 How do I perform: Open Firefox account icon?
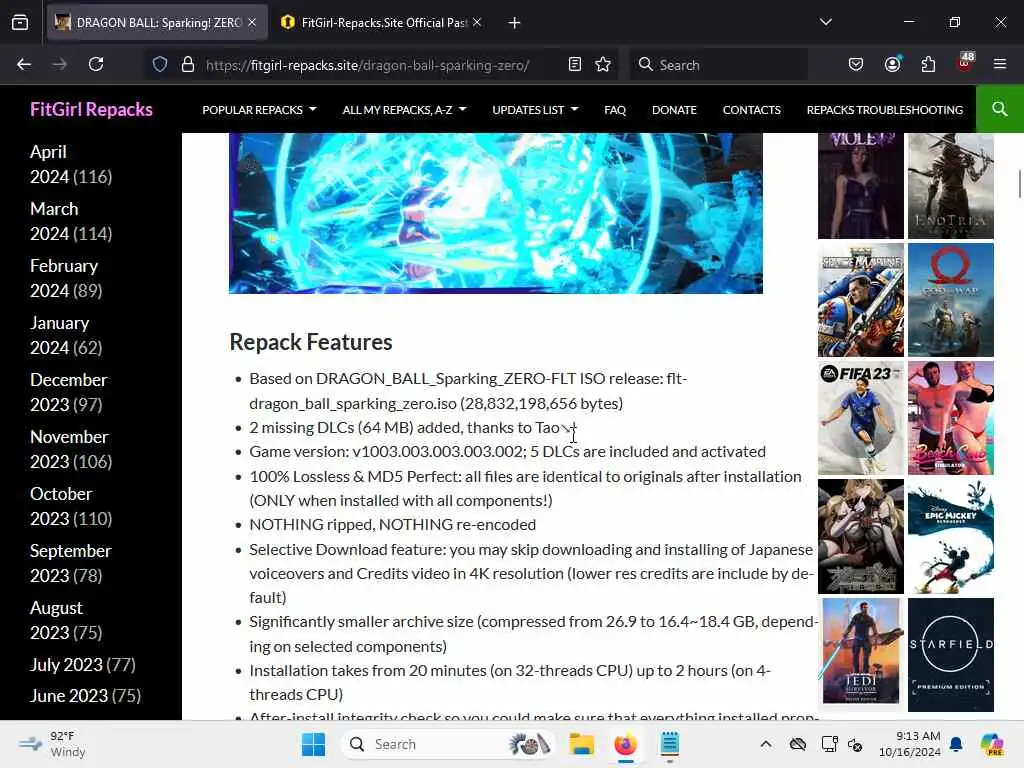(x=892, y=64)
